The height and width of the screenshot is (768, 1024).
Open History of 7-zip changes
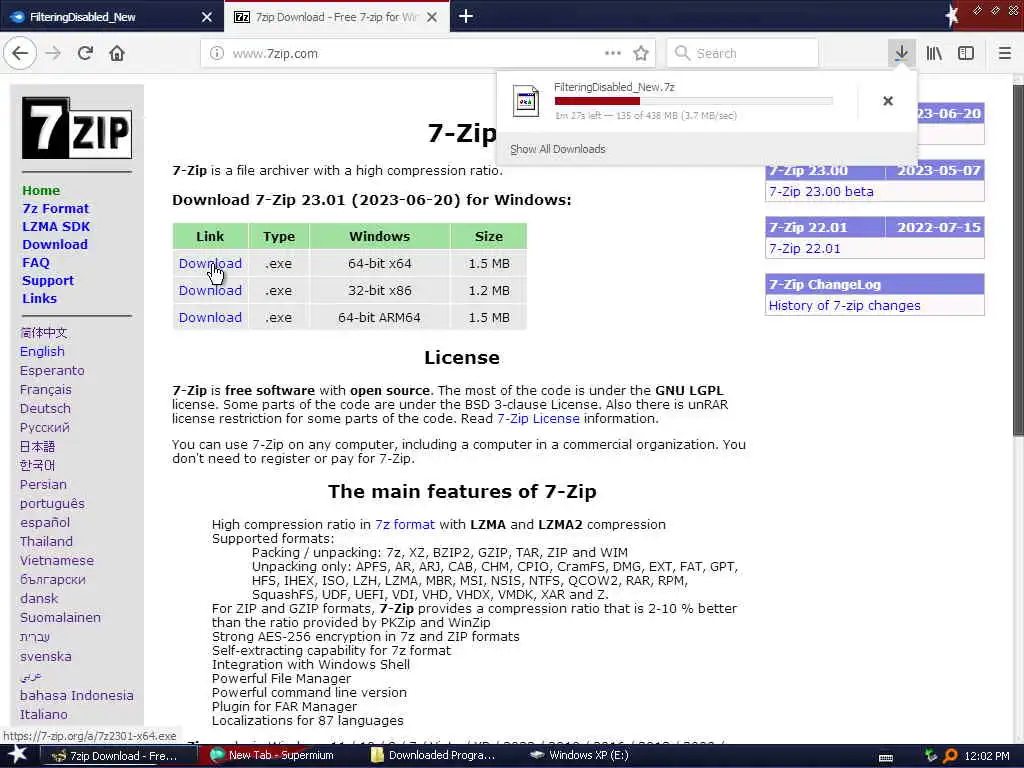coord(844,305)
